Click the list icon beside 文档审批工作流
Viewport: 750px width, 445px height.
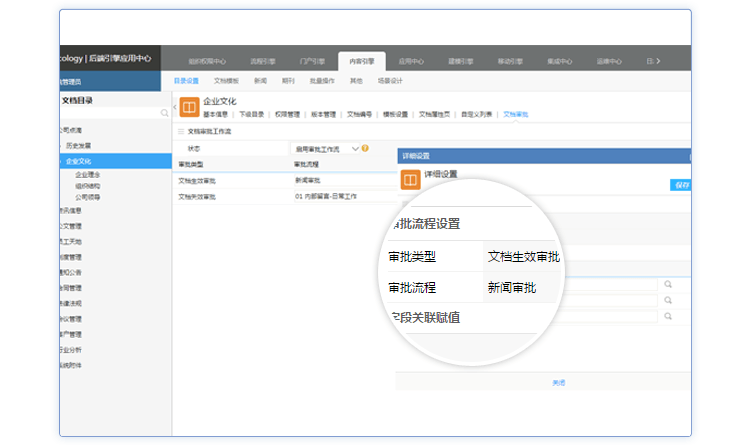pos(181,131)
